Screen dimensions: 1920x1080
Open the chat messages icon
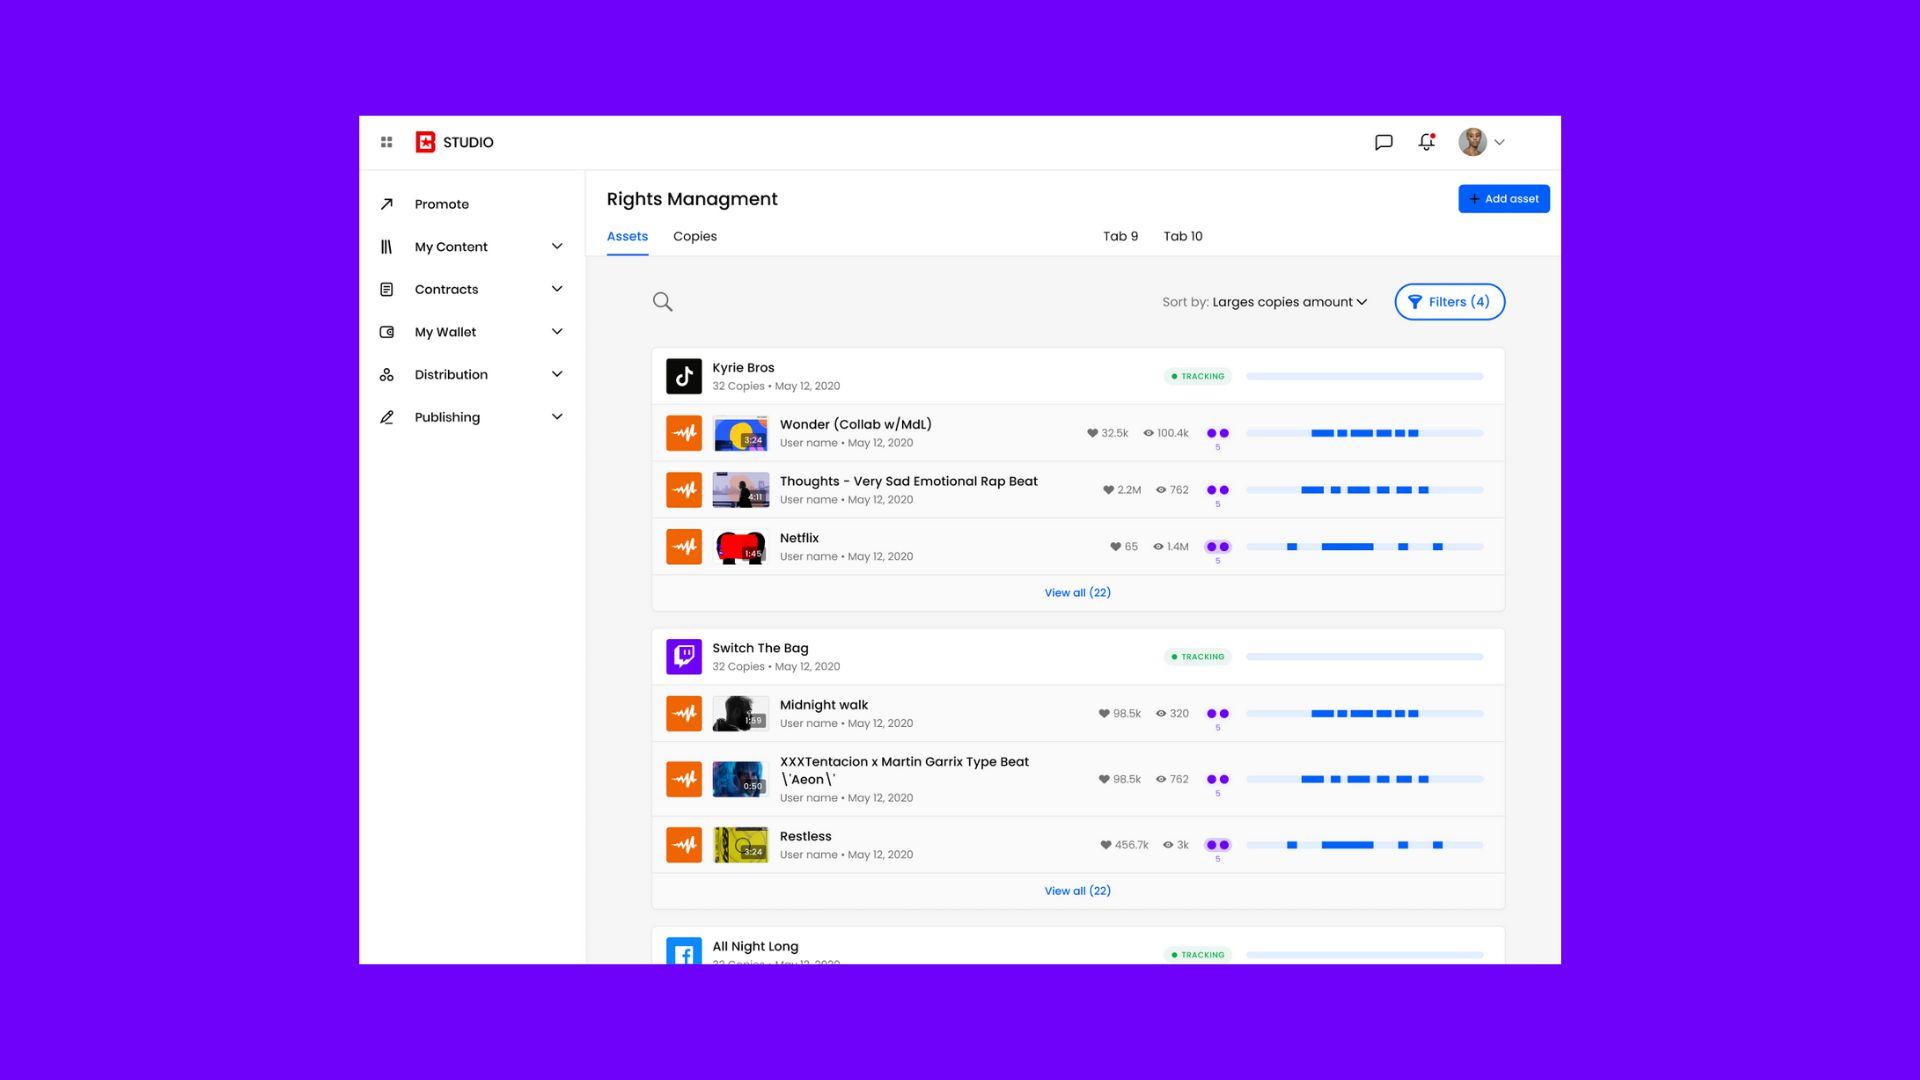pyautogui.click(x=1383, y=142)
